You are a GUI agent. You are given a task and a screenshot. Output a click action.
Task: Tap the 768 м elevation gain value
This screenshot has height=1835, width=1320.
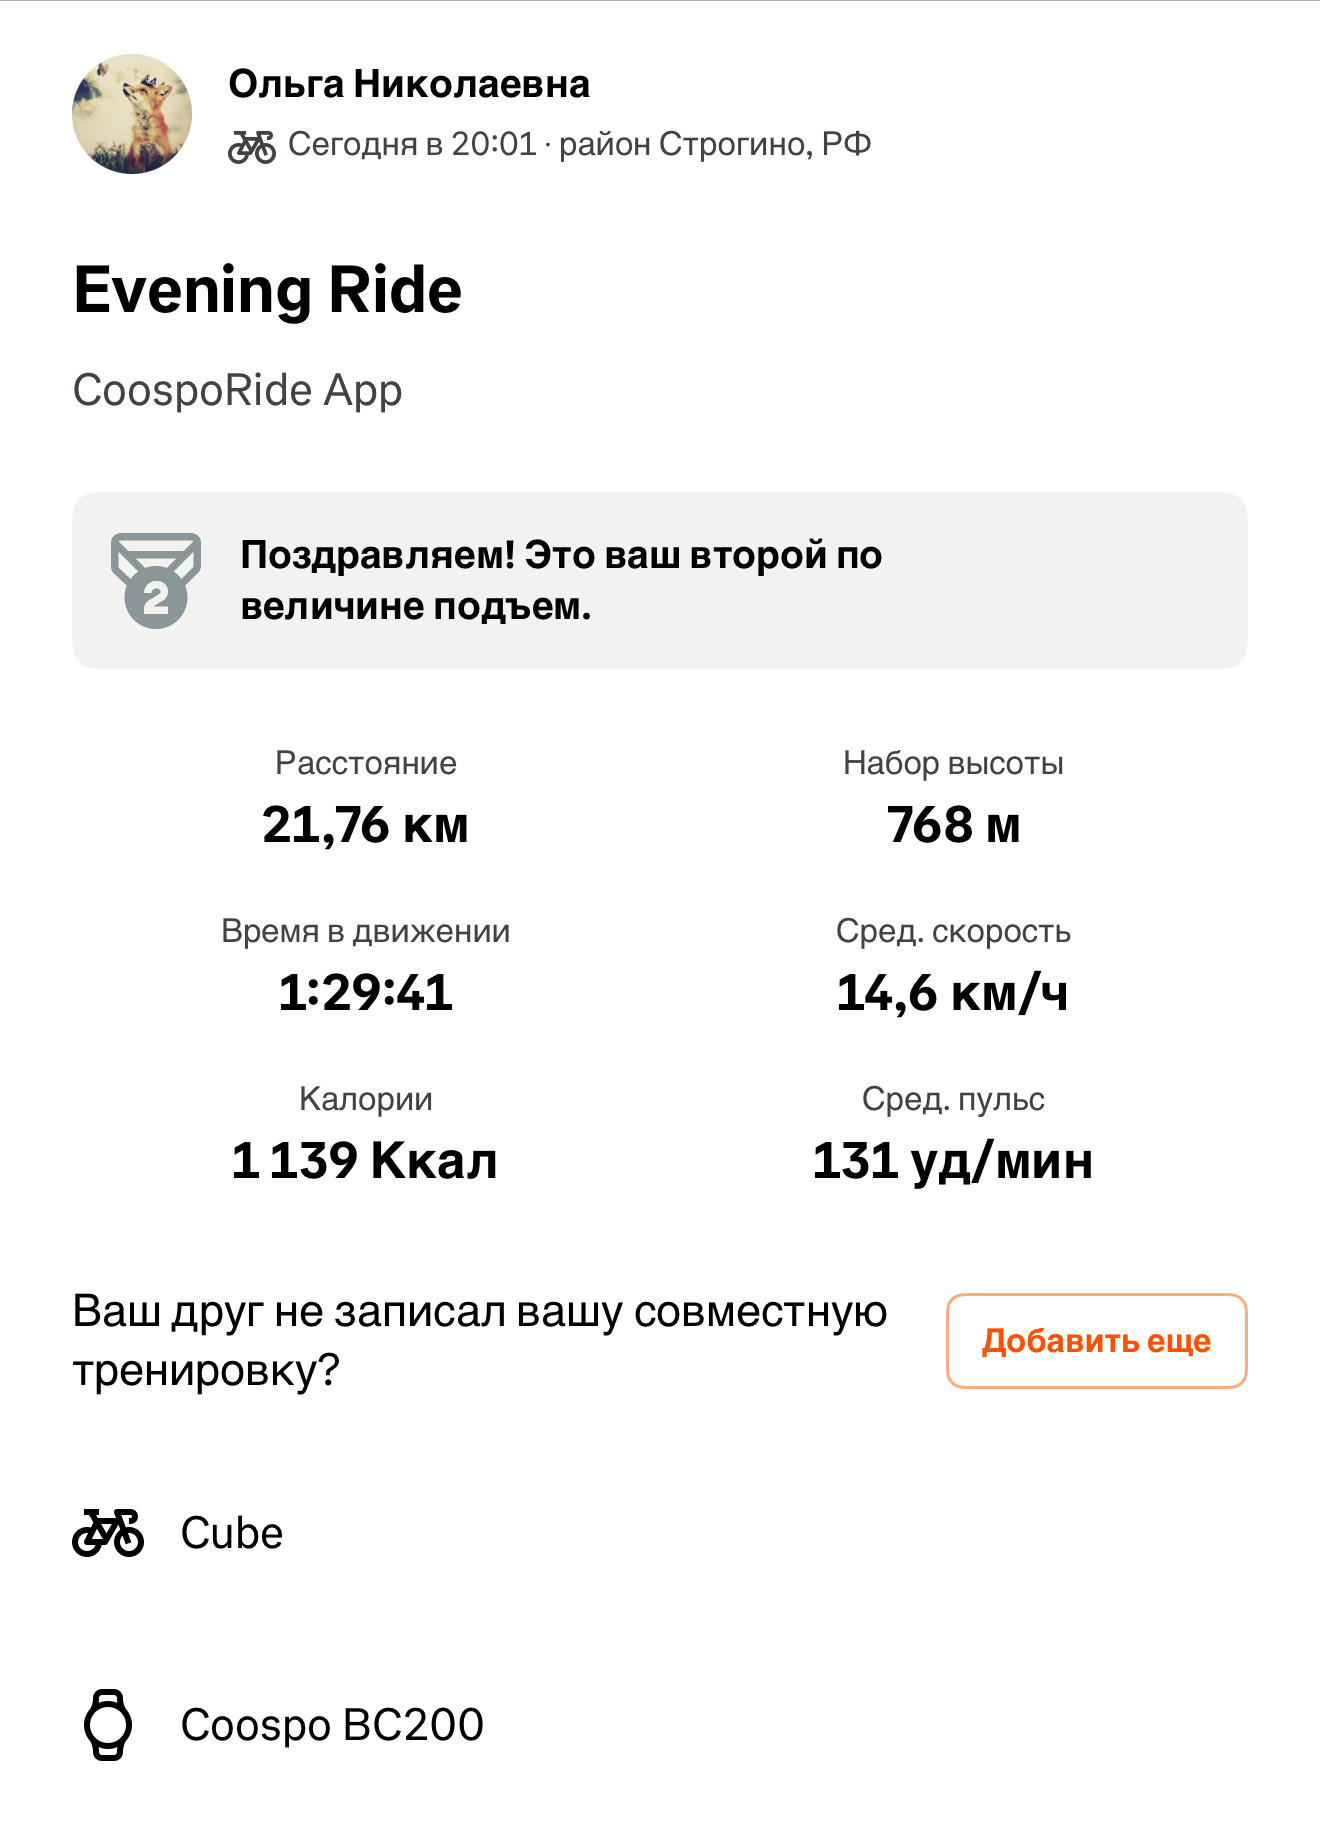(x=954, y=825)
